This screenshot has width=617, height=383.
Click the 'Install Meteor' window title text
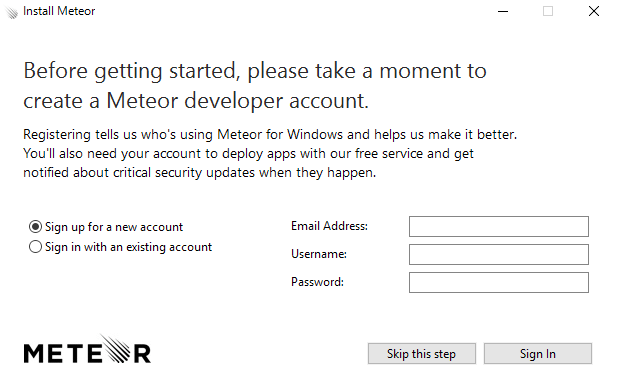(59, 11)
